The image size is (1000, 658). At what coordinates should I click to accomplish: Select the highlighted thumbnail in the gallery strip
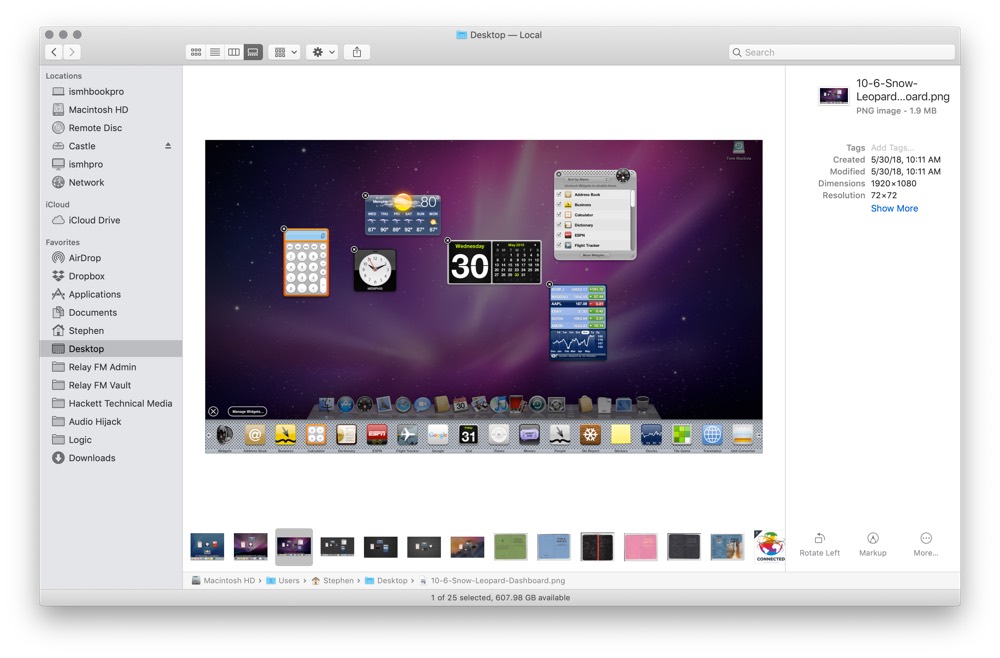point(294,546)
